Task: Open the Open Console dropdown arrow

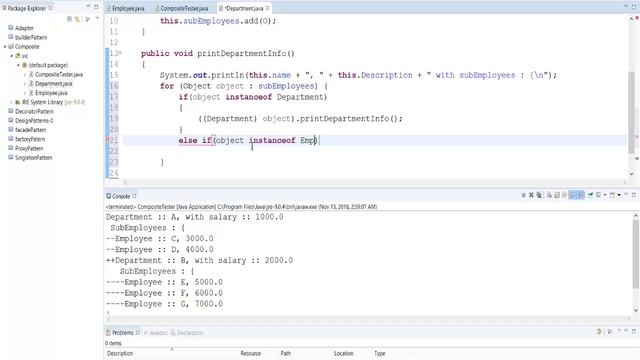Action: point(619,195)
